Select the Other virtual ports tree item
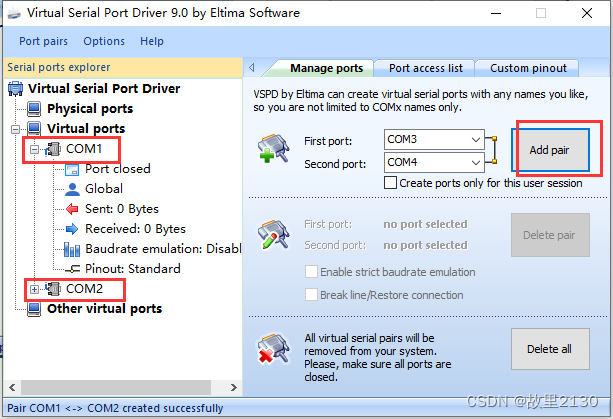Screen dimensions: 613x419 coord(104,309)
